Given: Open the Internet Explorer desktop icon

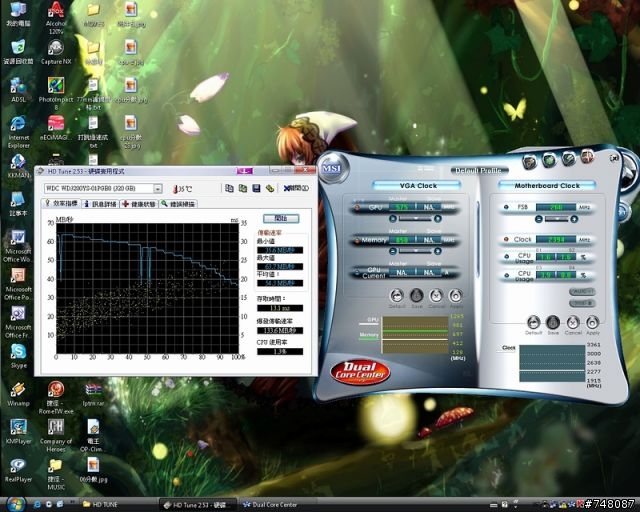Looking at the screenshot, I should [18, 132].
